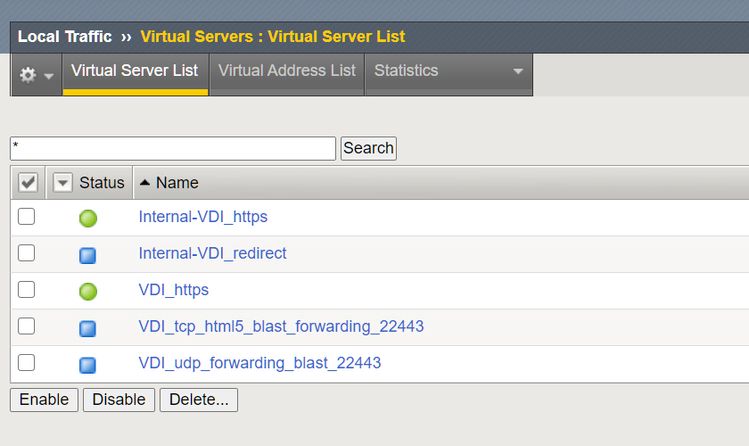749x446 pixels.
Task: Click the green status icon for VDI_https
Action: 88,291
